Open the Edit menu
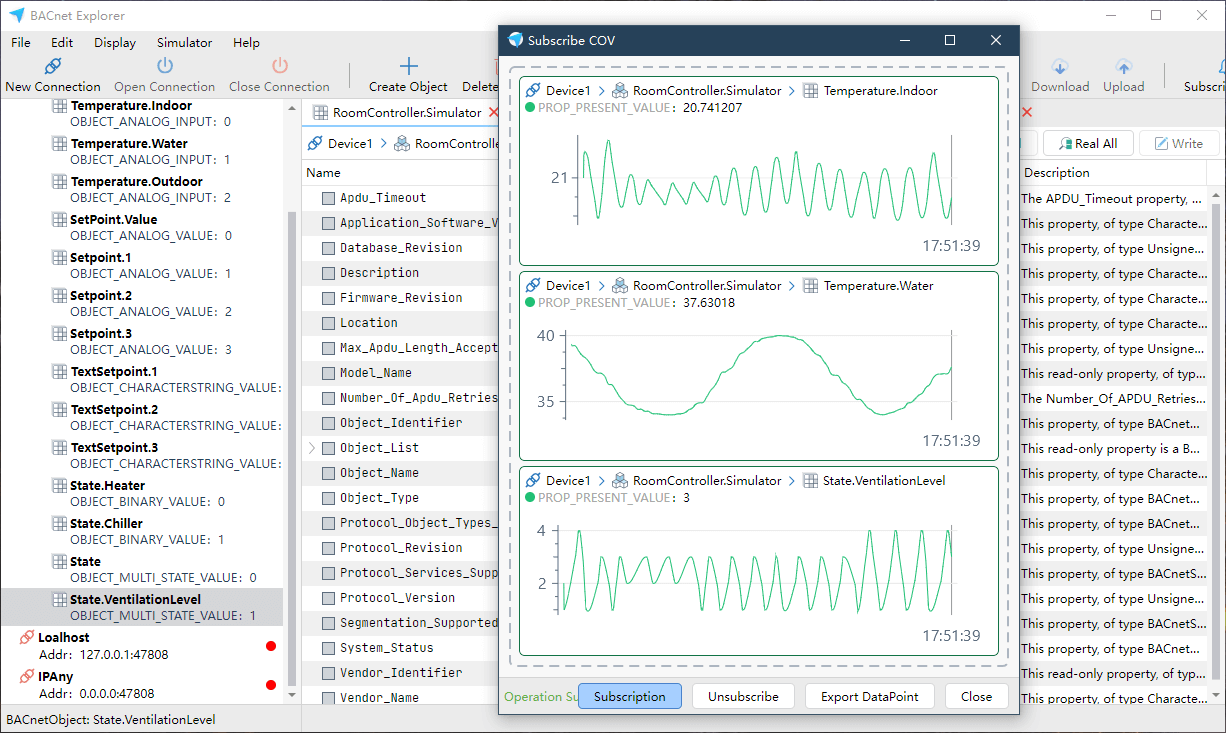Screen dimensions: 1226x733 tap(62, 43)
